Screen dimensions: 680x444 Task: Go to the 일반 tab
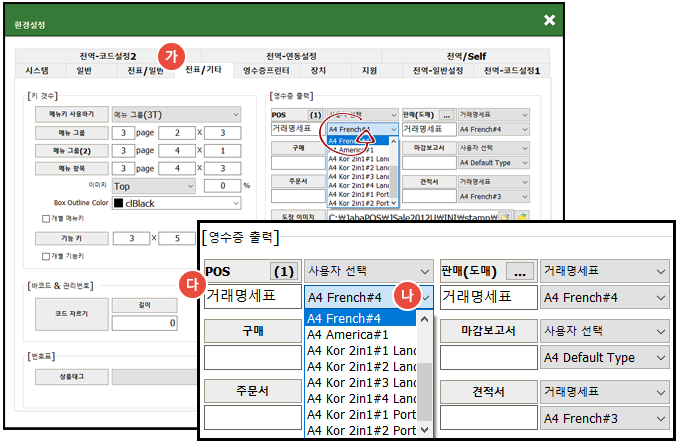coord(84,71)
